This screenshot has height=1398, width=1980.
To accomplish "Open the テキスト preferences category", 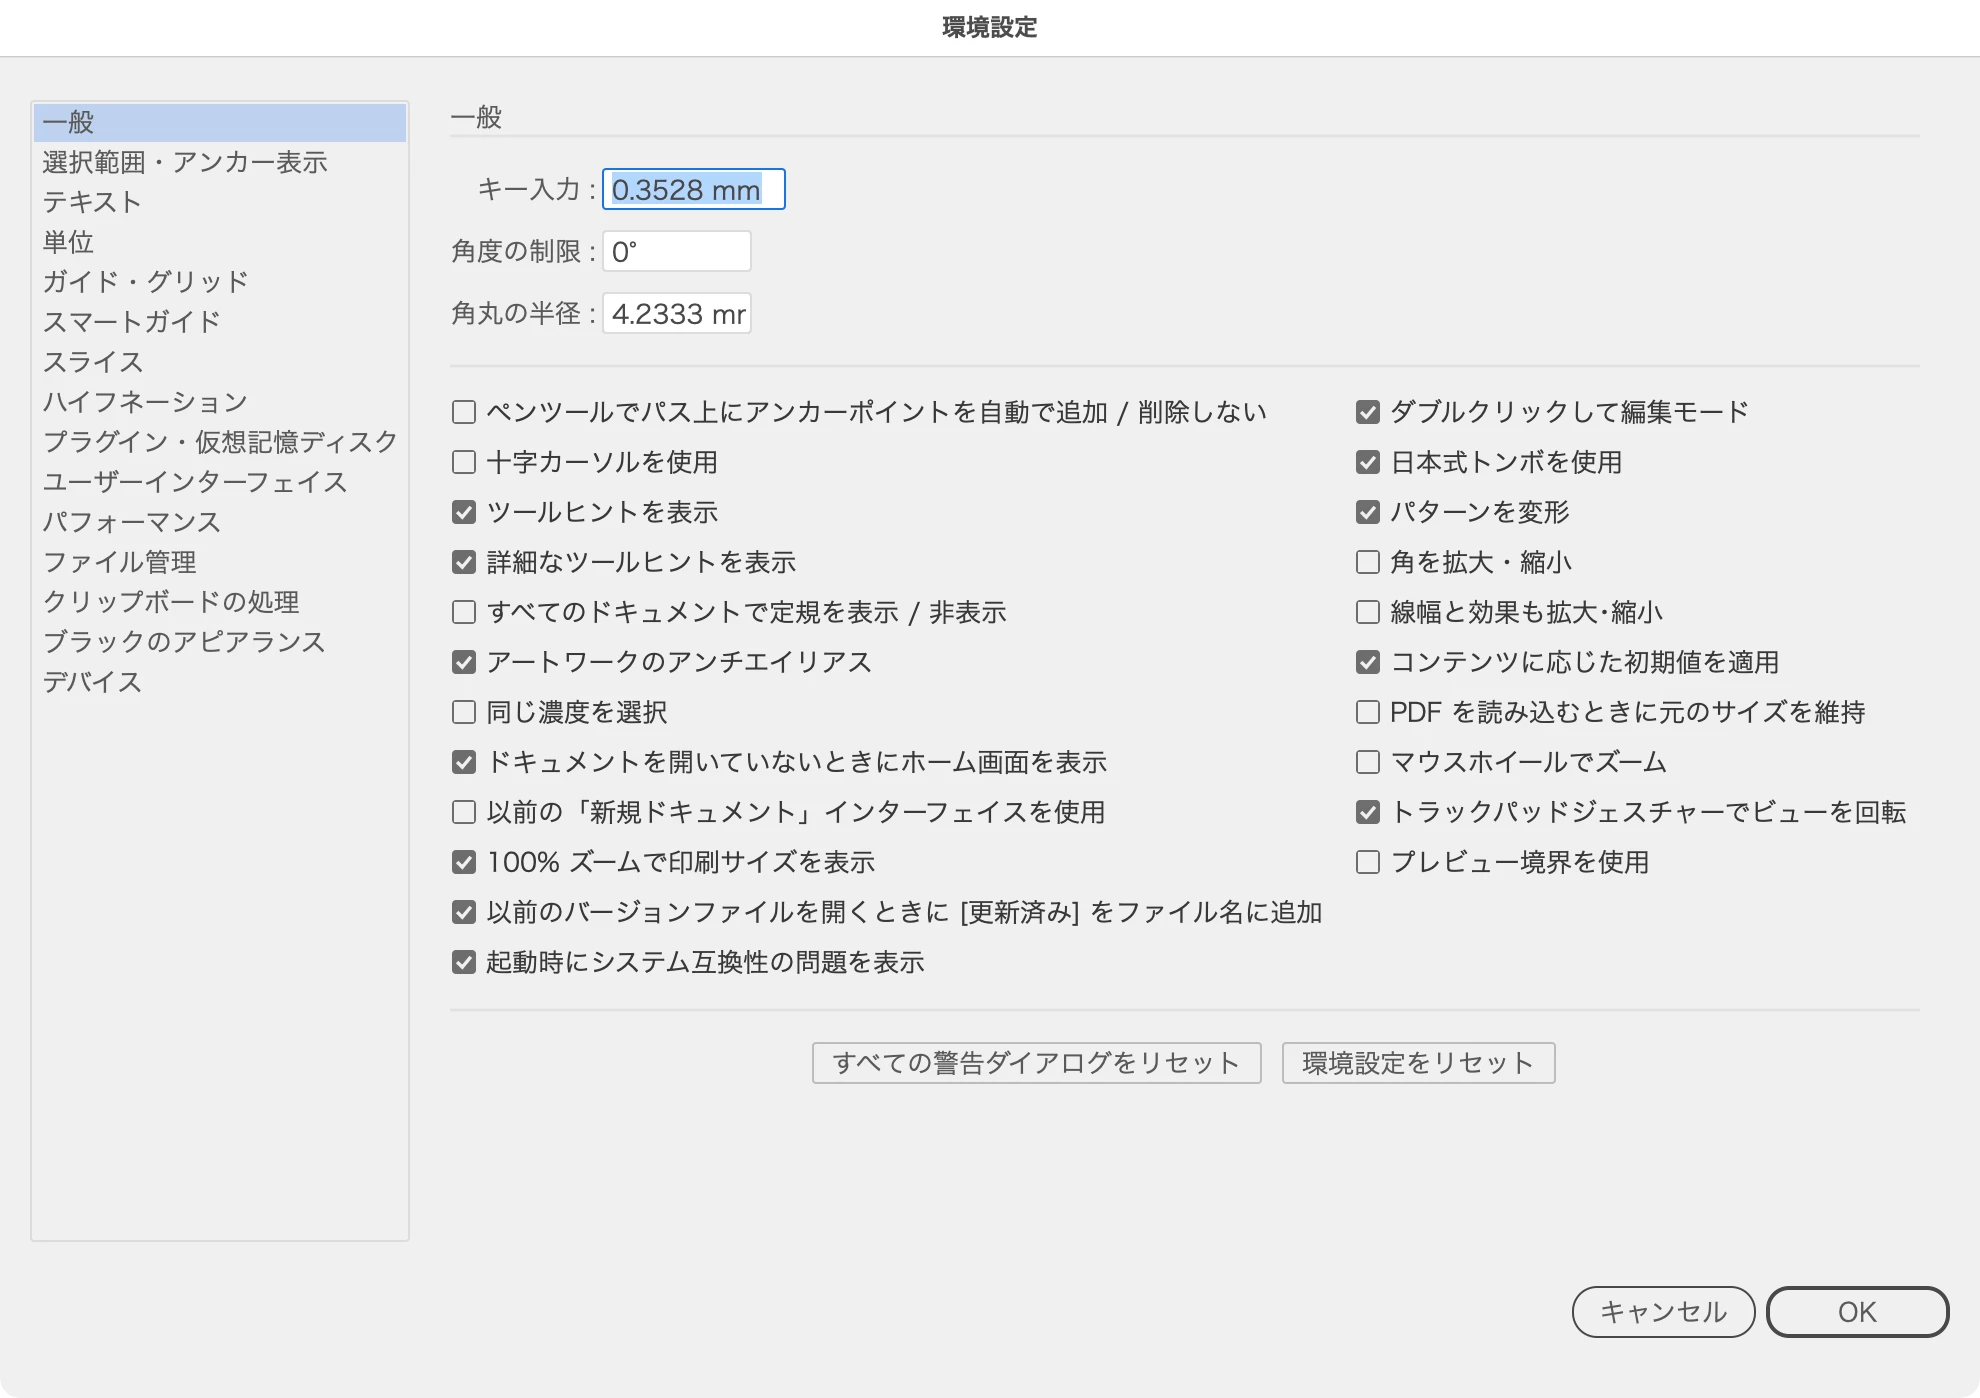I will click(x=92, y=202).
